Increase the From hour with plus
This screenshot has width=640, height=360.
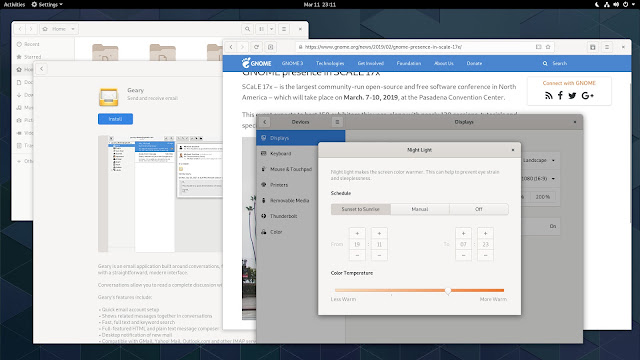coord(357,233)
